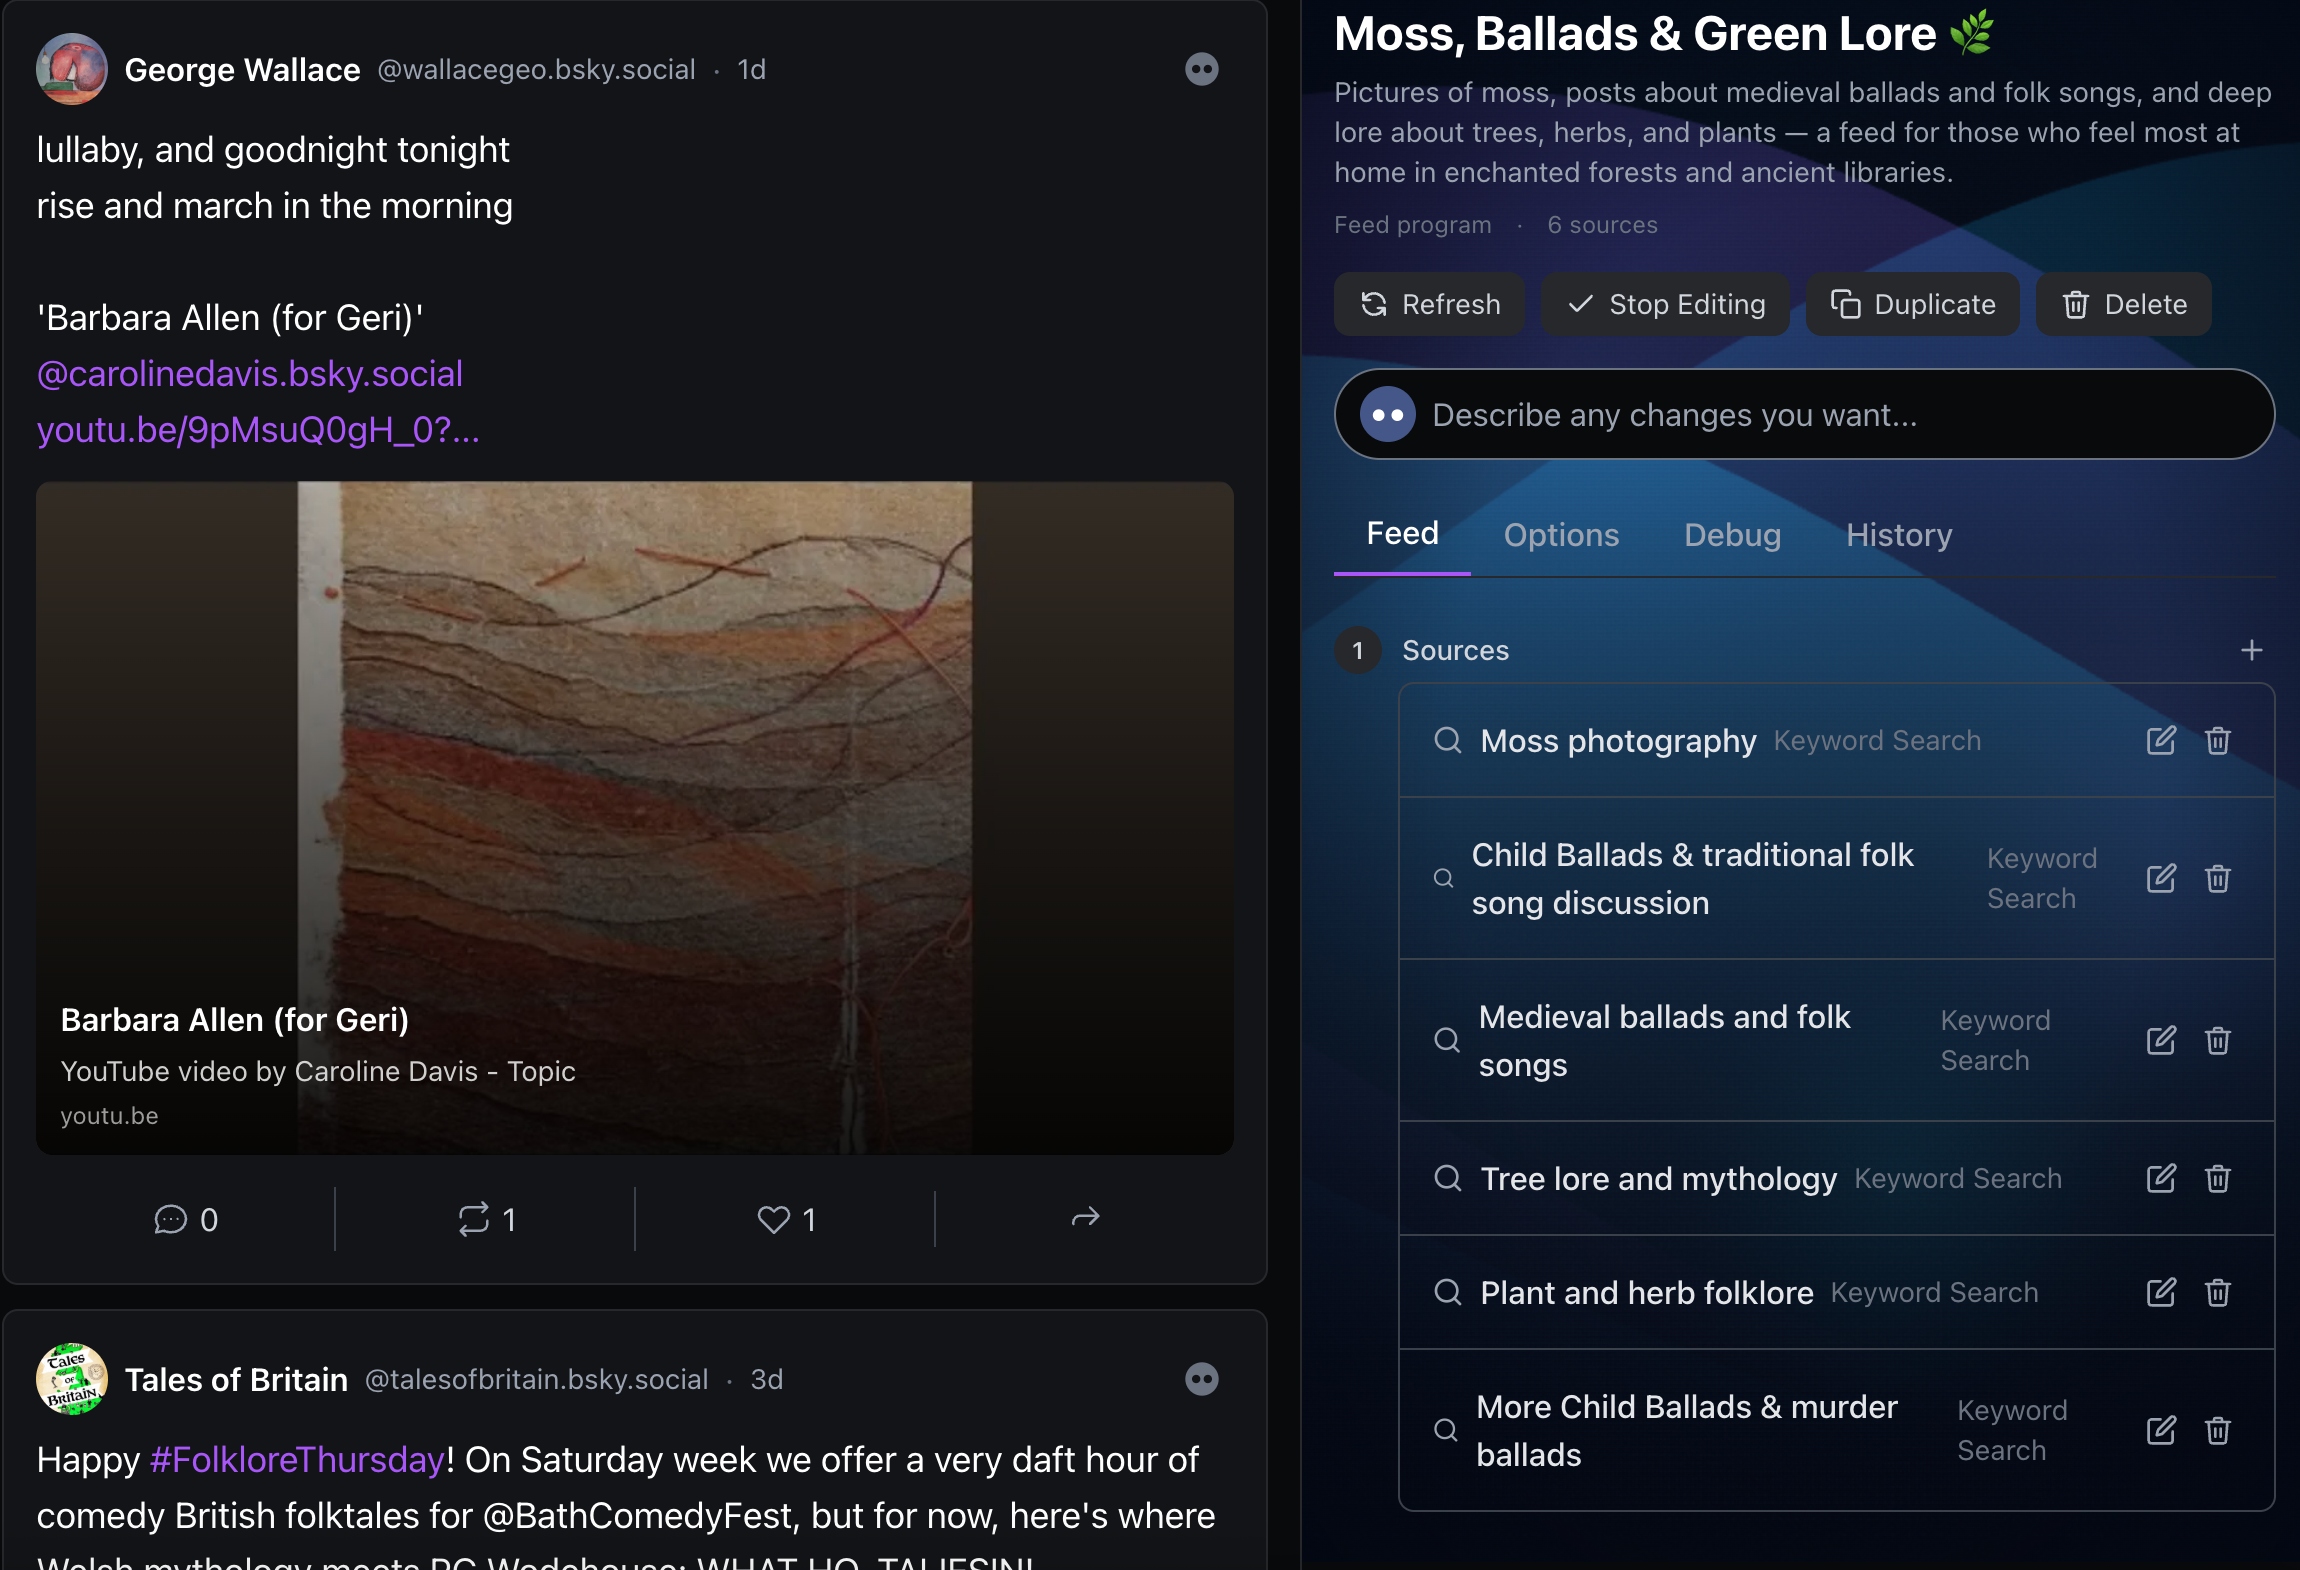Click the add source plus icon
This screenshot has width=2300, height=1570.
[x=2252, y=651]
